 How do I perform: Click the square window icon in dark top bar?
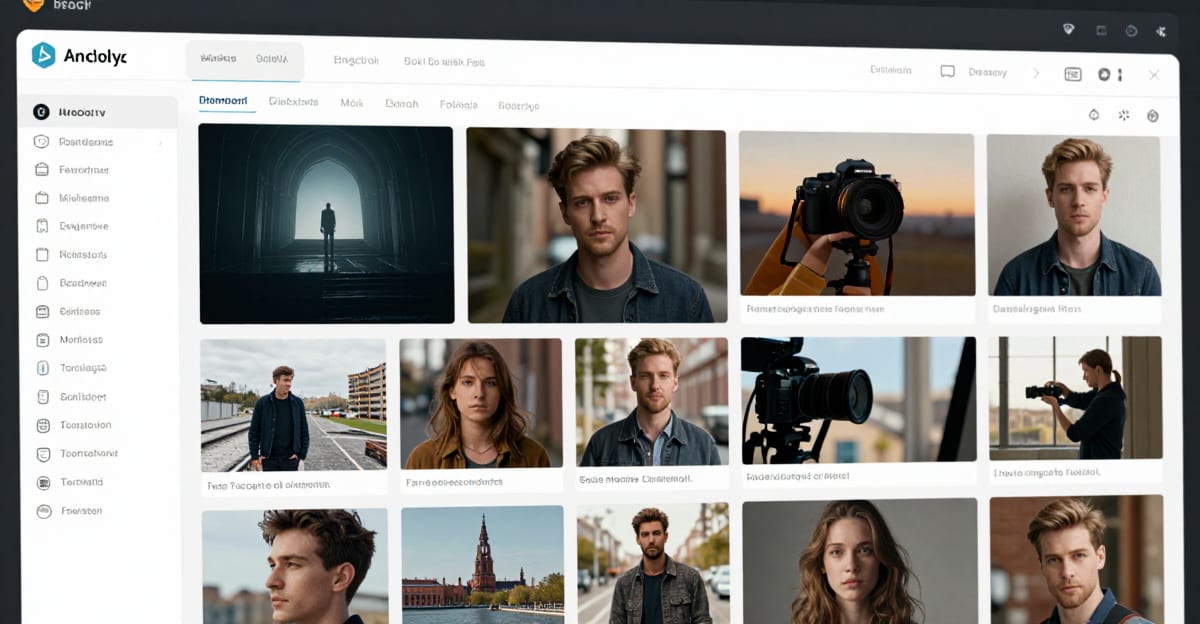[x=1101, y=30]
